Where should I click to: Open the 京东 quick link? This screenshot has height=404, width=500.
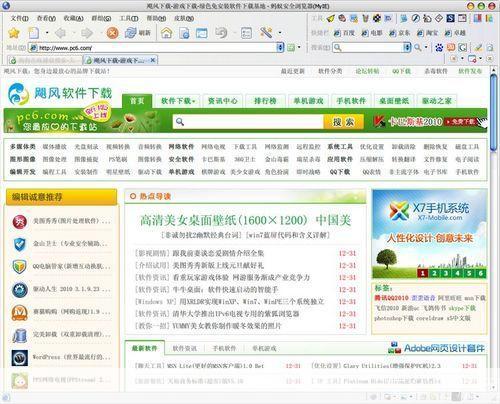pyautogui.click(x=400, y=33)
